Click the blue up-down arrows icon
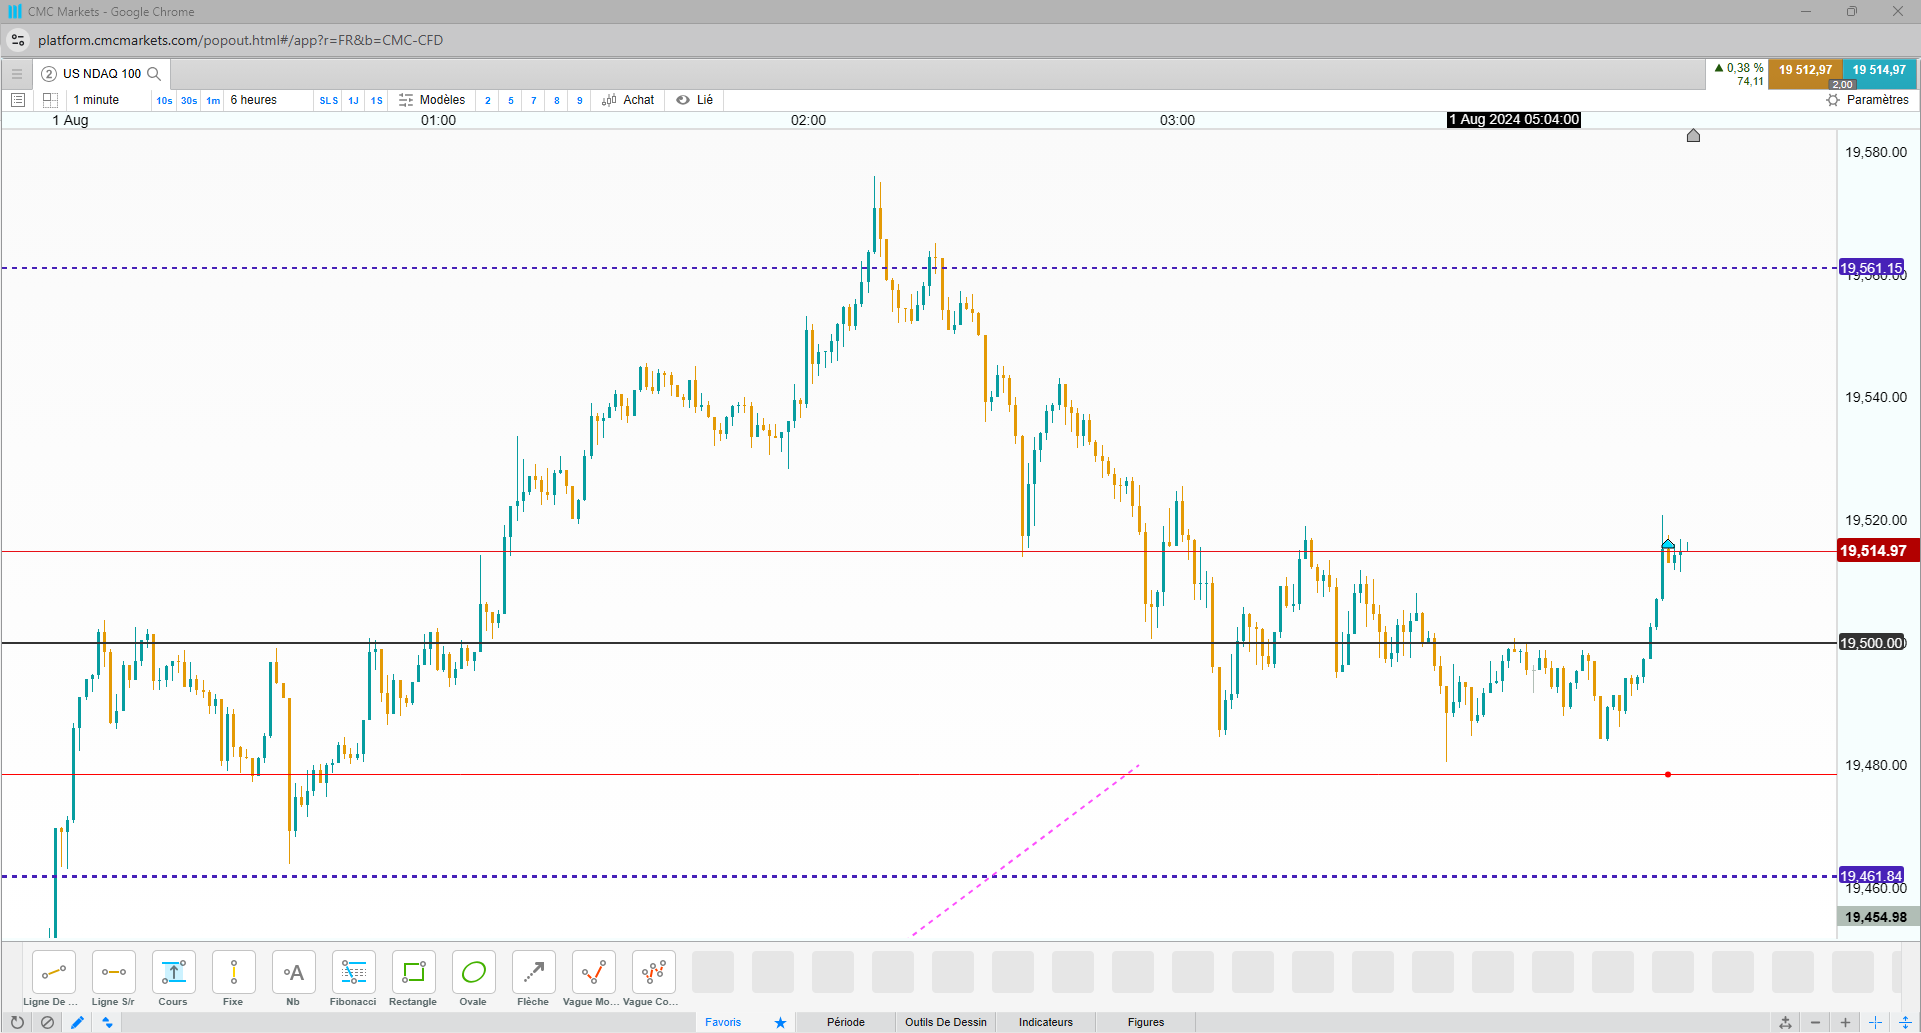 click(107, 1022)
